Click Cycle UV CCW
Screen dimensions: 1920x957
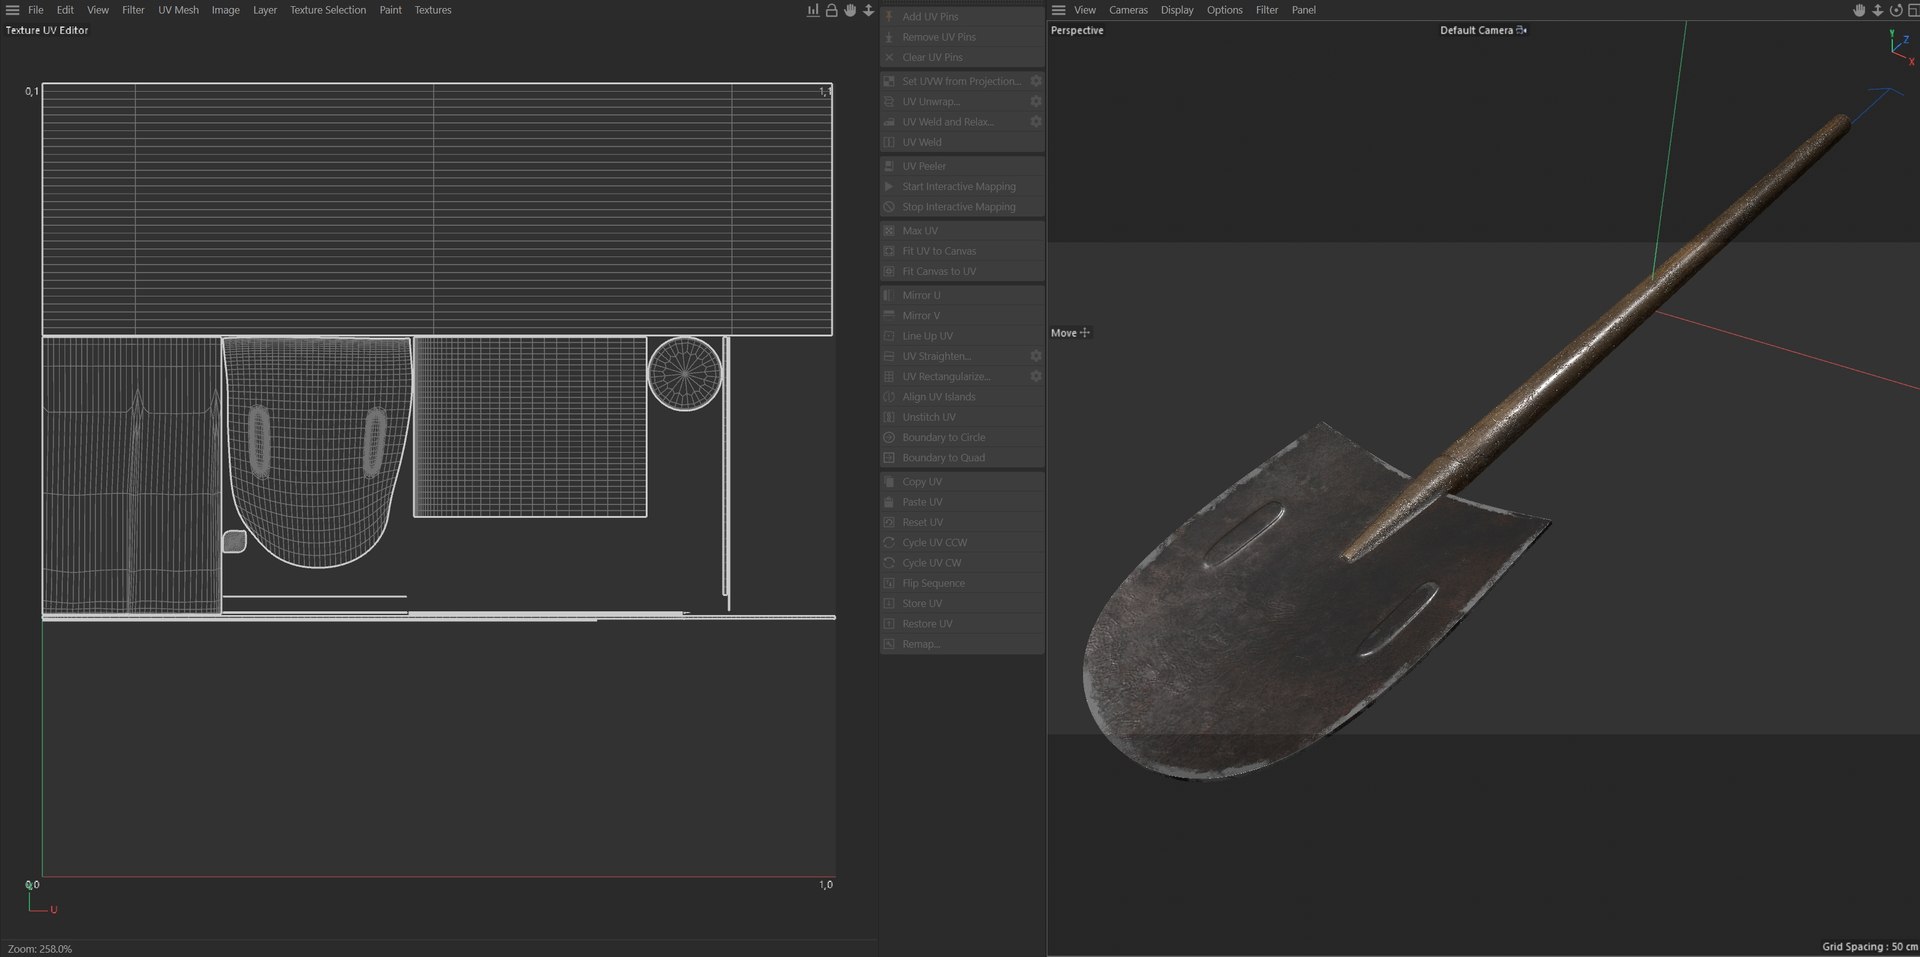(962, 543)
